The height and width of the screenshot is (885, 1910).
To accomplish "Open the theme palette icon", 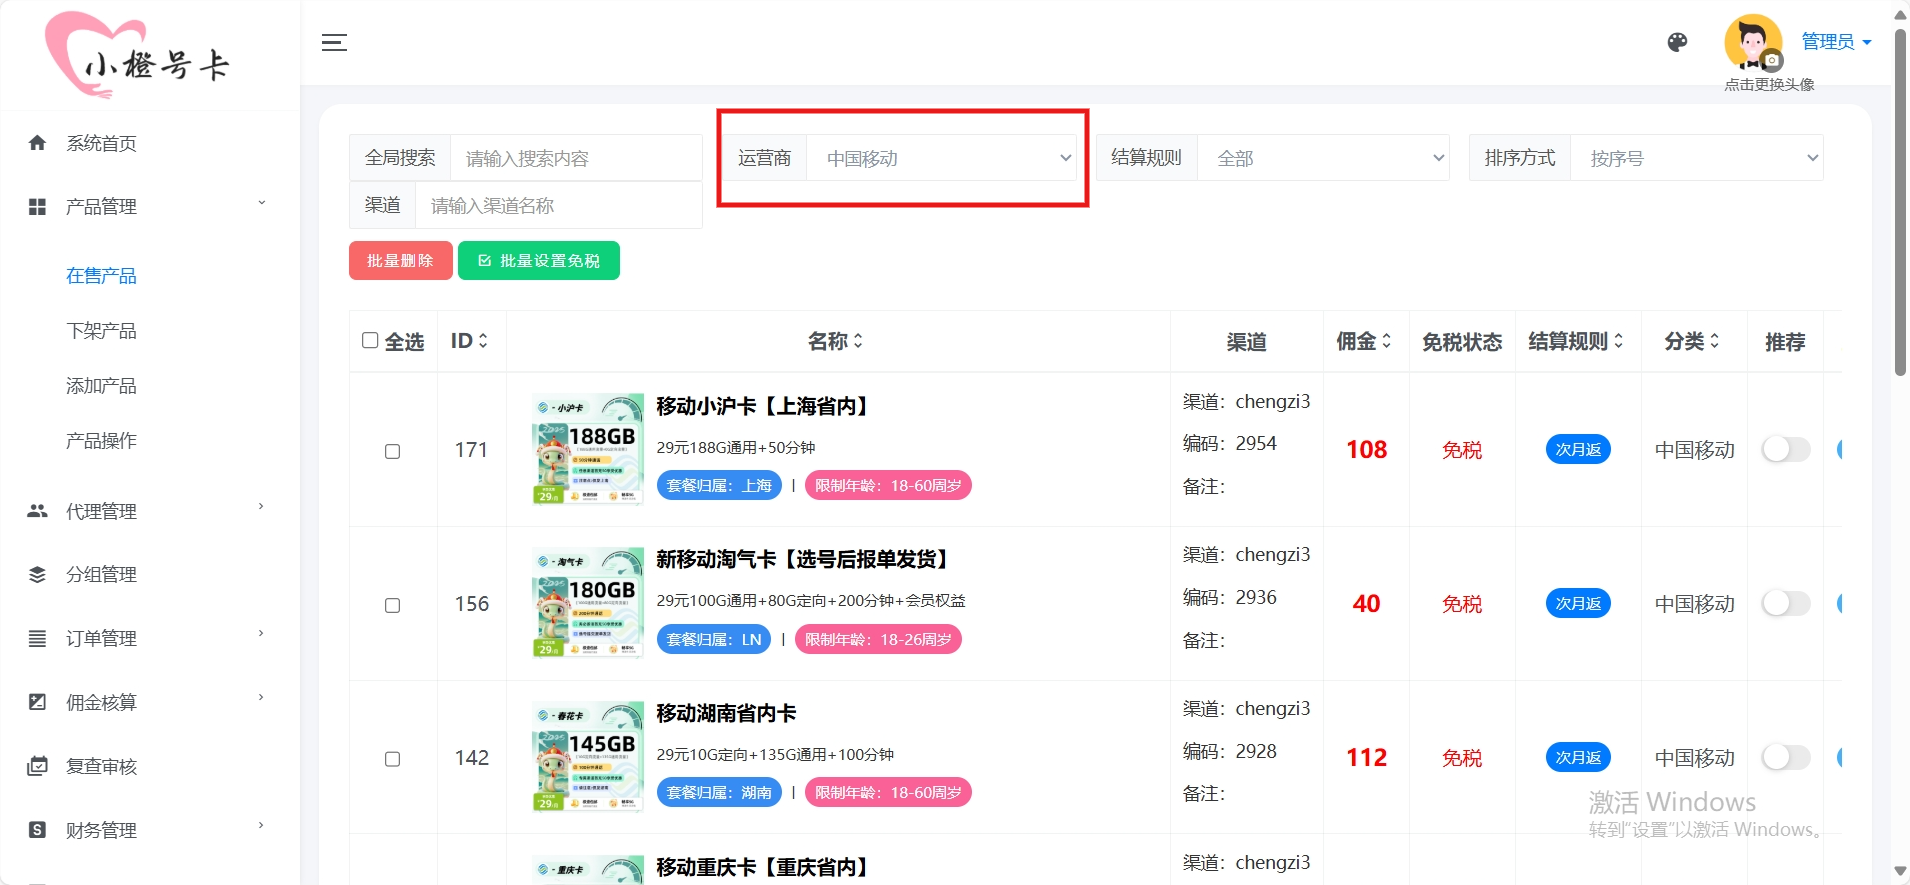I will coord(1677,42).
